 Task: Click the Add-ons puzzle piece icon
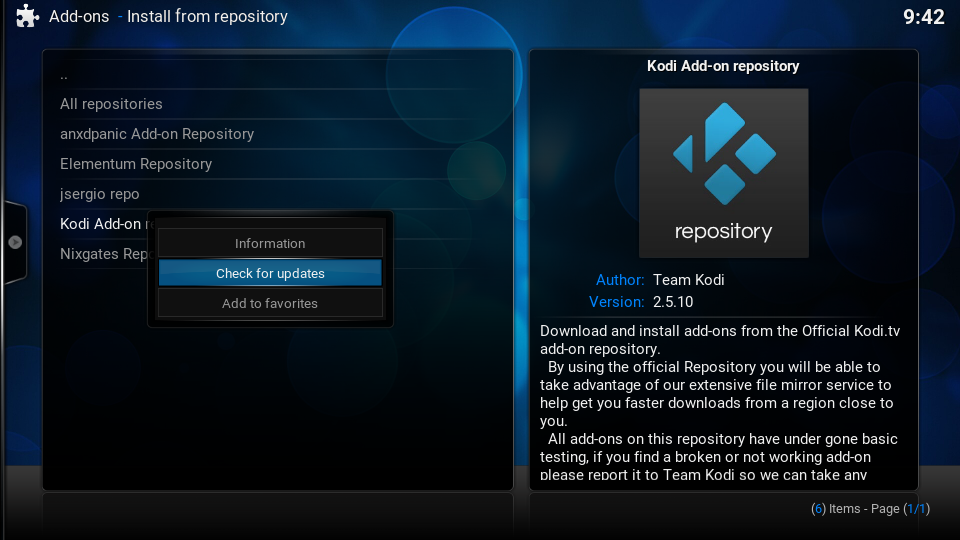(27, 16)
